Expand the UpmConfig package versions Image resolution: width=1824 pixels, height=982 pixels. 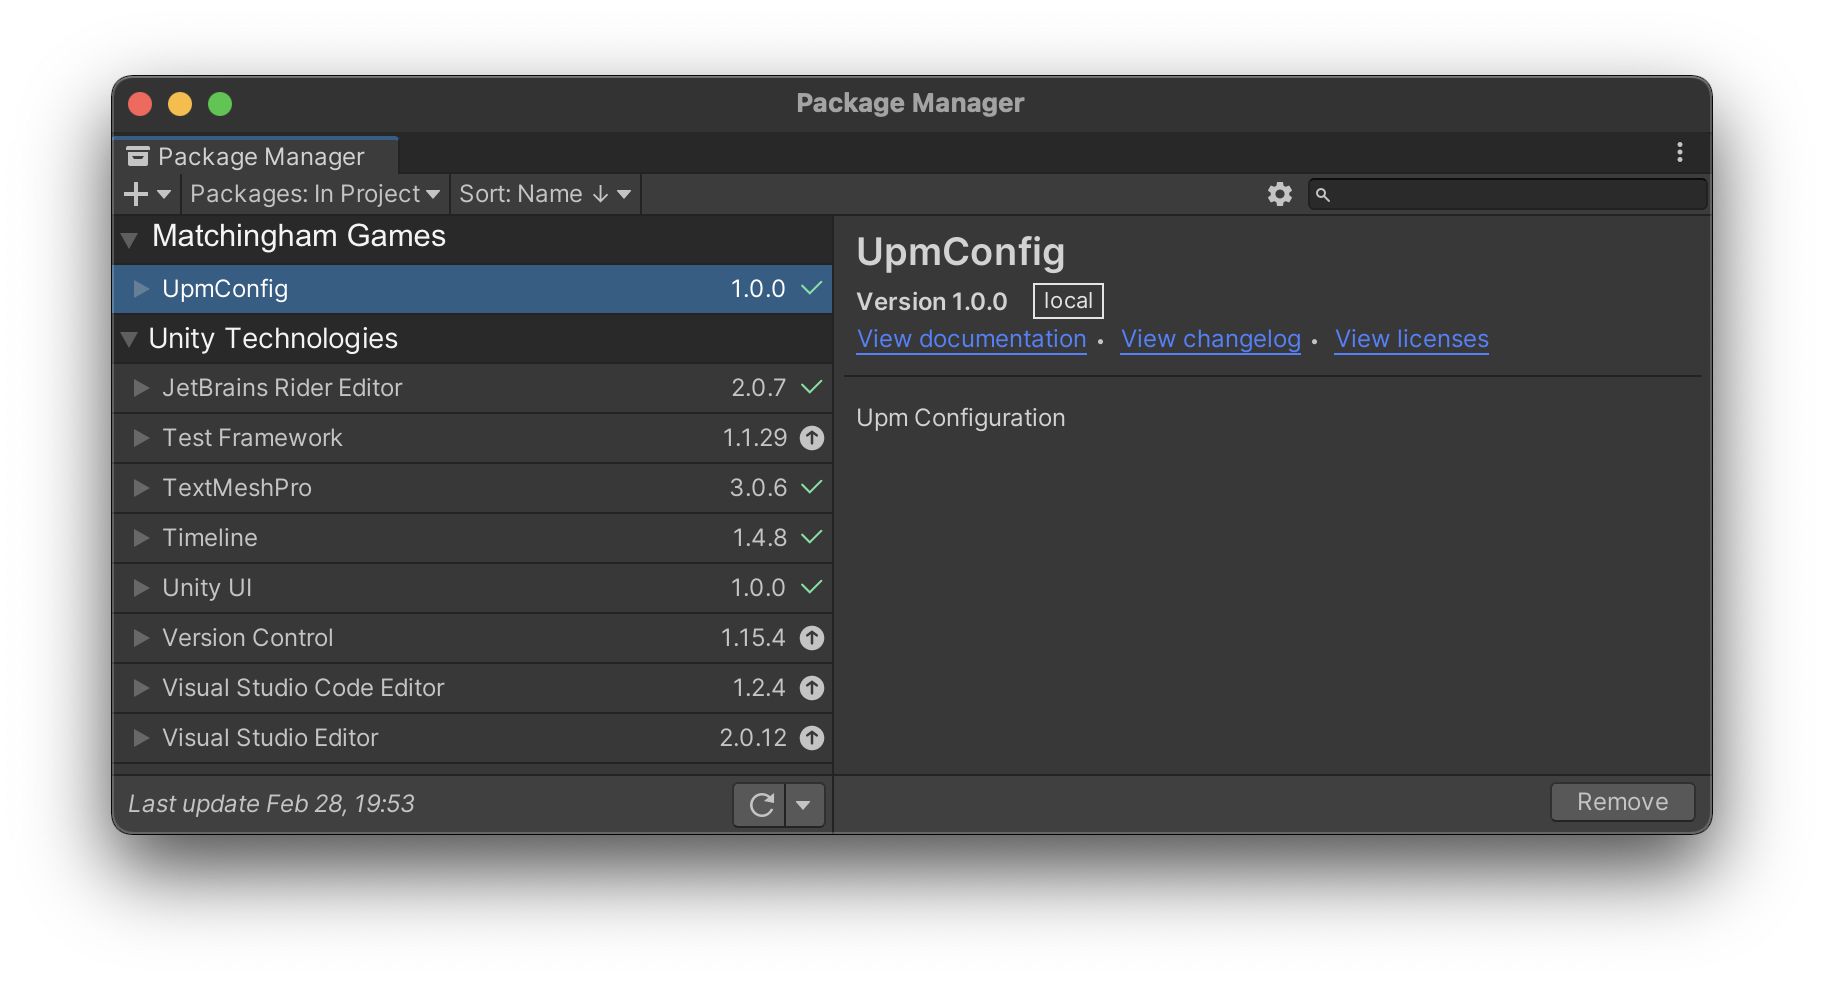(x=141, y=289)
